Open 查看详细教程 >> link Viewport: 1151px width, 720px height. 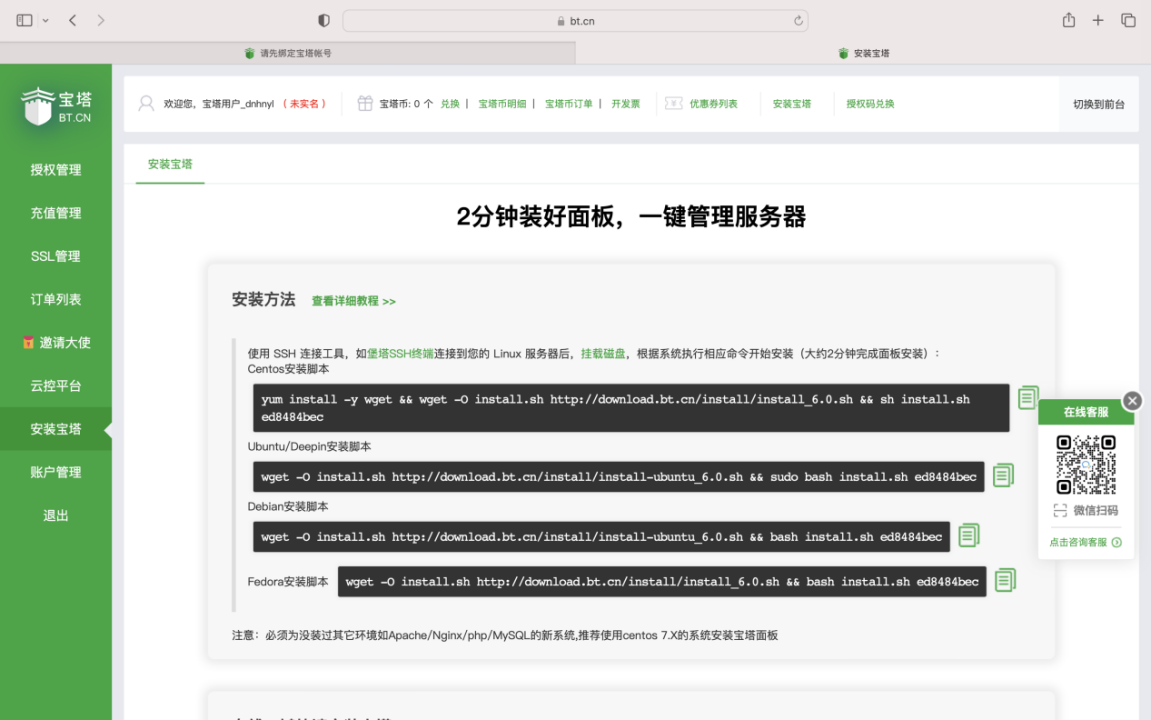pos(354,301)
